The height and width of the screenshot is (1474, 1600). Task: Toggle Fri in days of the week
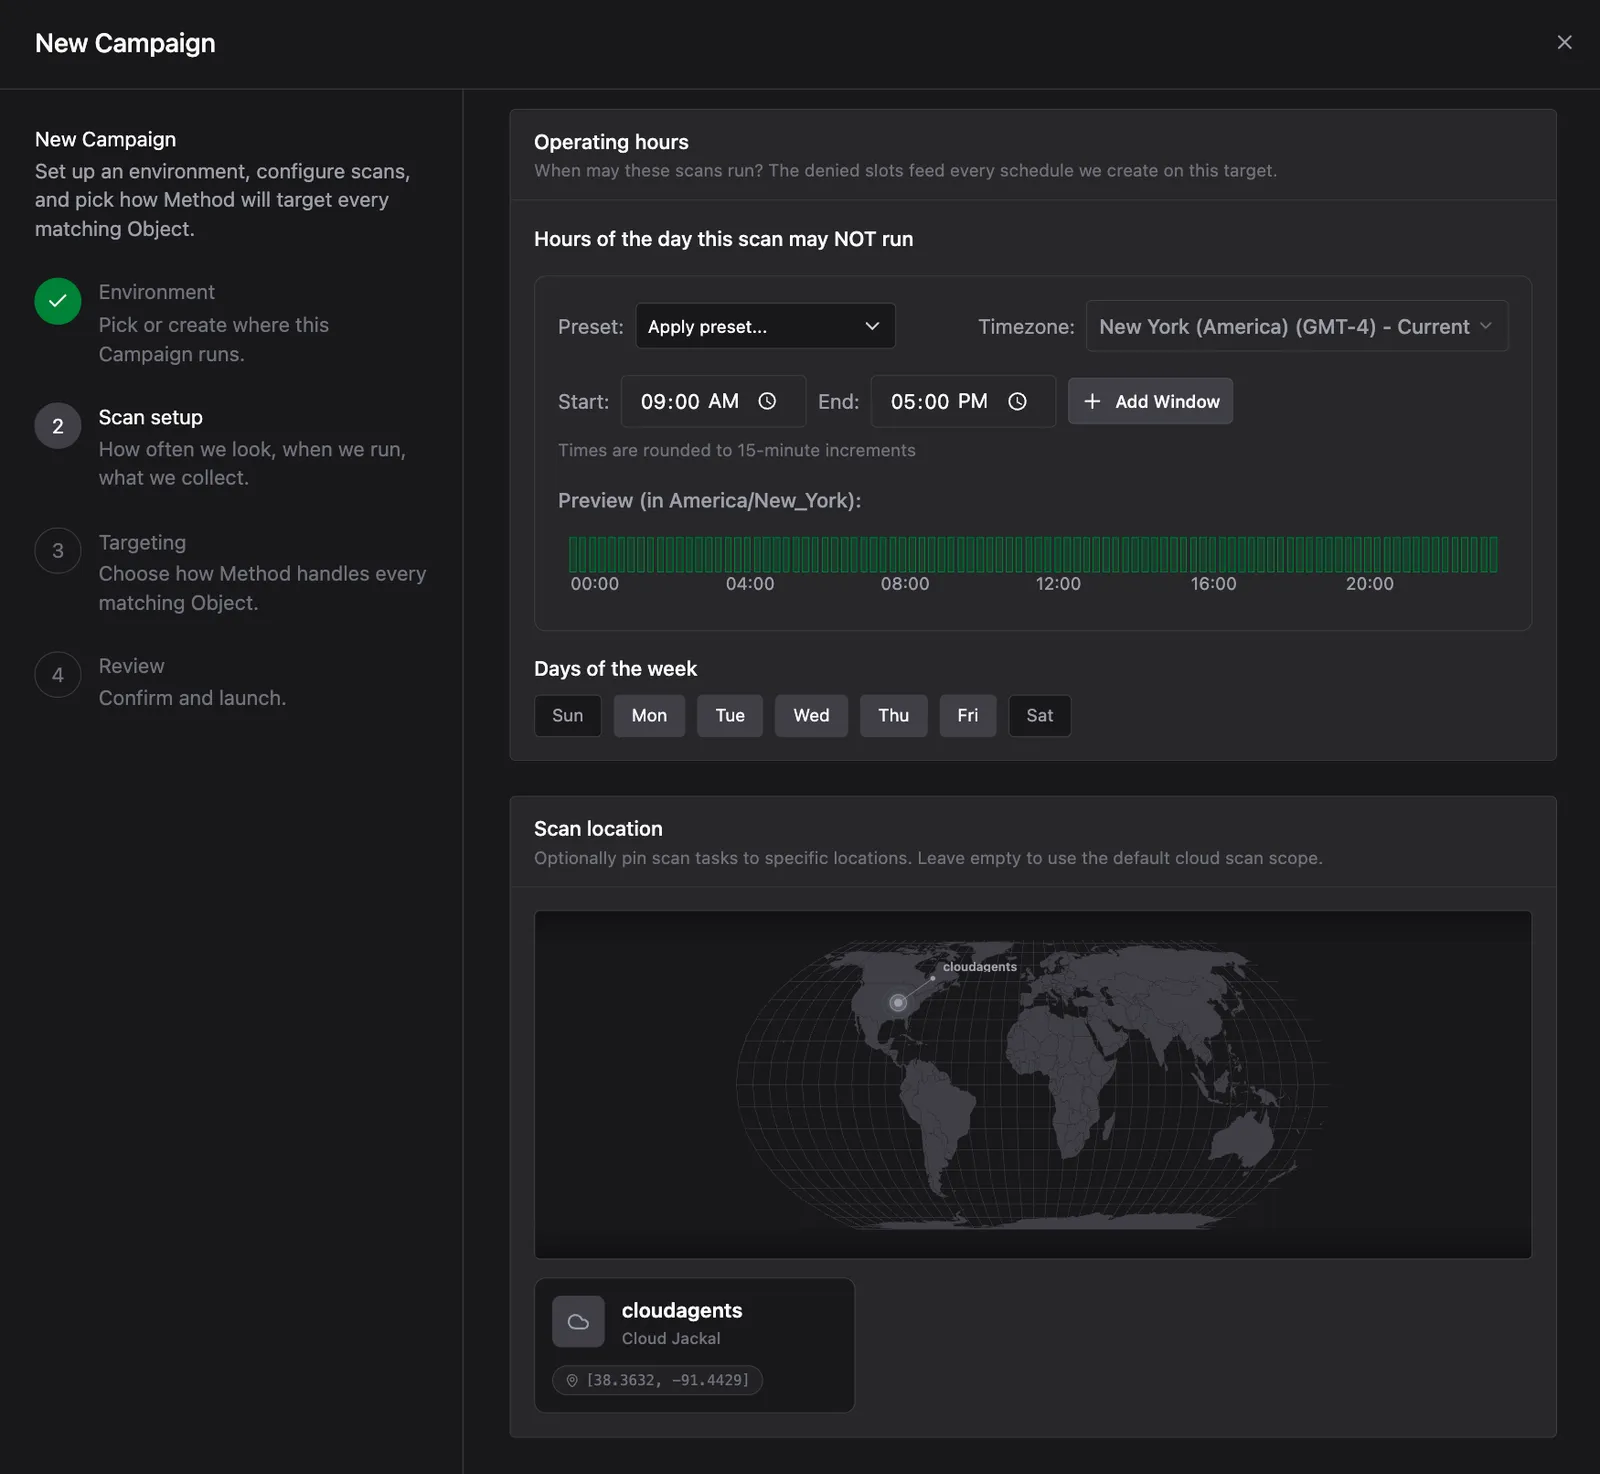(x=968, y=716)
